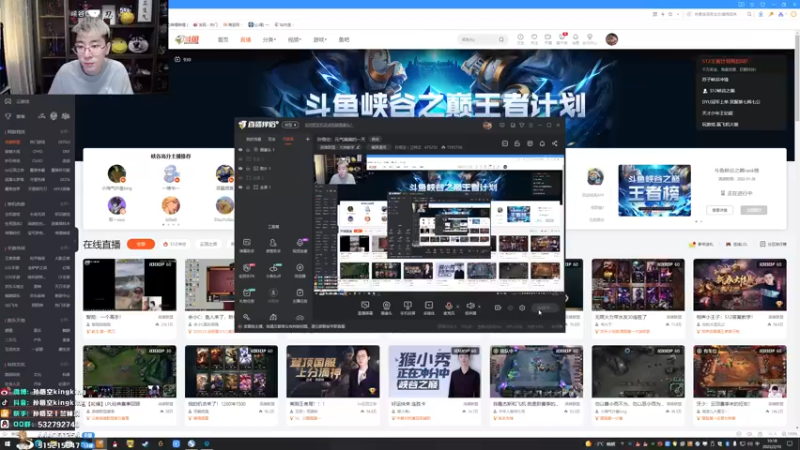Add new scene with plus button
This screenshot has width=800, height=450.
coord(307,139)
